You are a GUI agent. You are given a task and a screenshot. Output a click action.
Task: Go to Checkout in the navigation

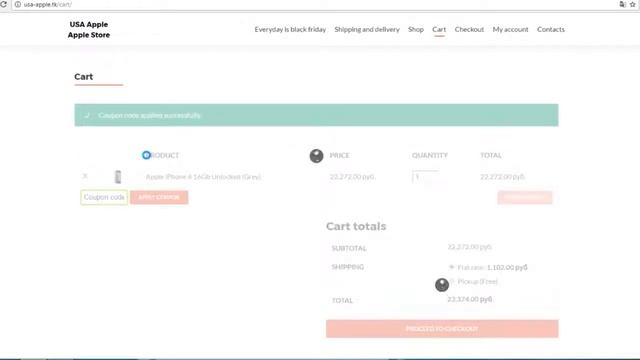pyautogui.click(x=469, y=29)
